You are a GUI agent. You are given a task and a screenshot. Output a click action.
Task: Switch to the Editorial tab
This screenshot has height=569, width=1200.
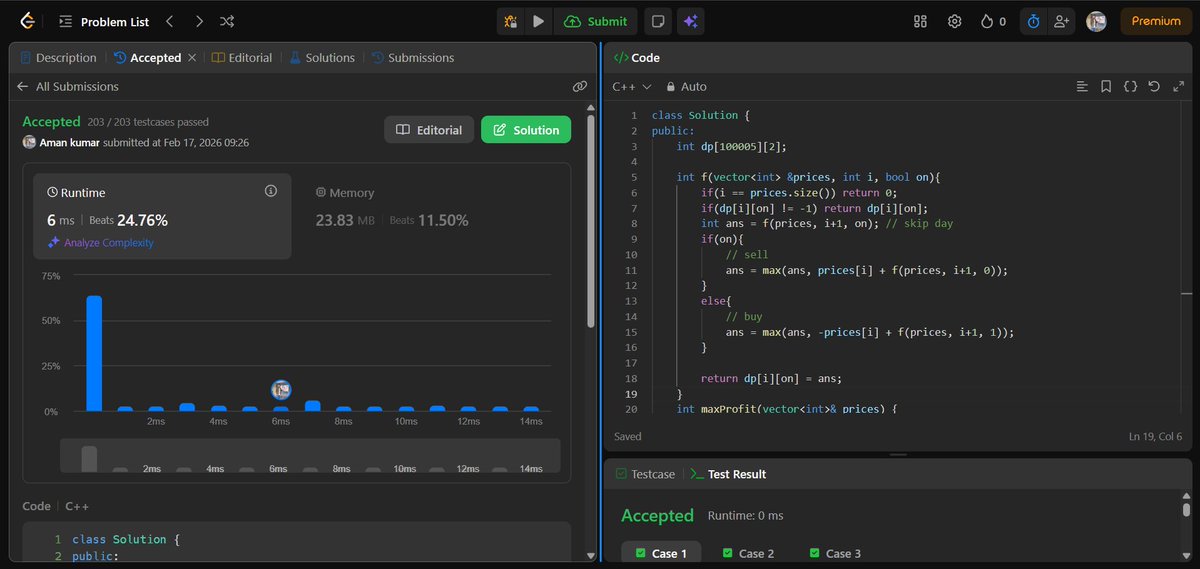coord(242,58)
